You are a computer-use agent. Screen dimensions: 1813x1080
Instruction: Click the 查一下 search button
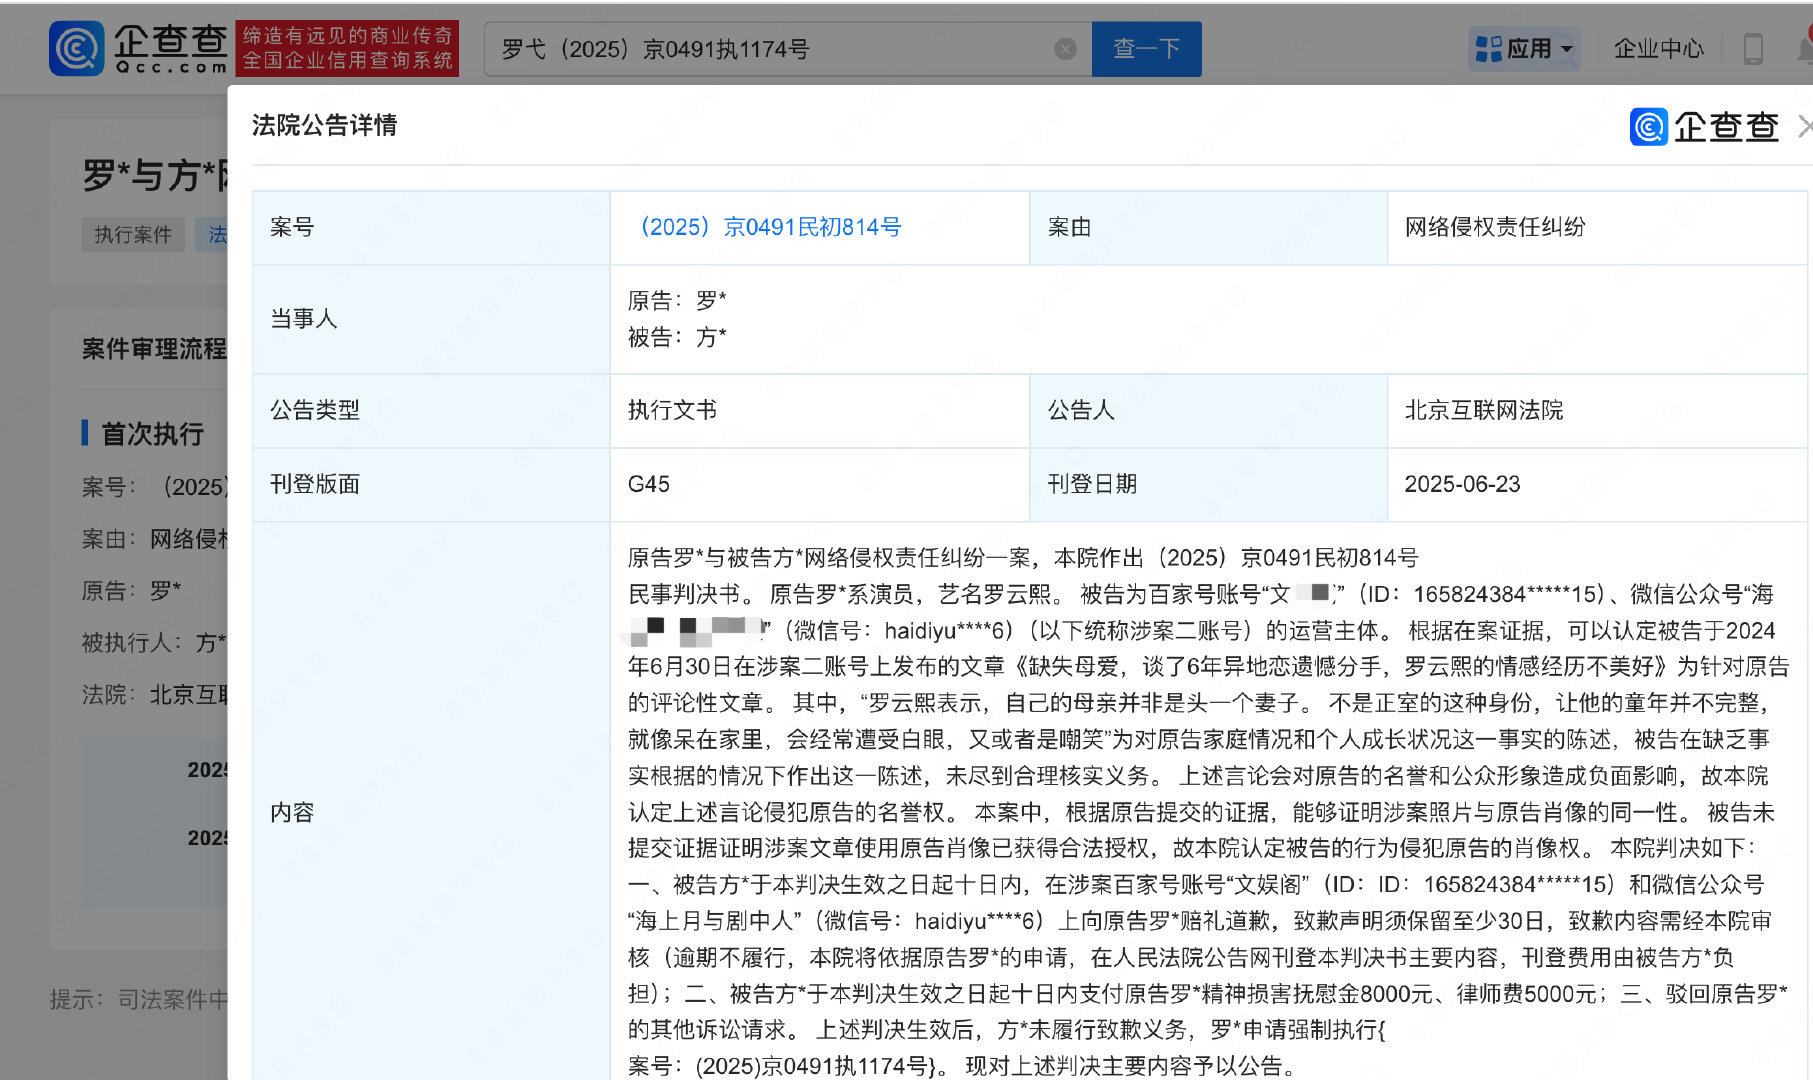[x=1146, y=49]
